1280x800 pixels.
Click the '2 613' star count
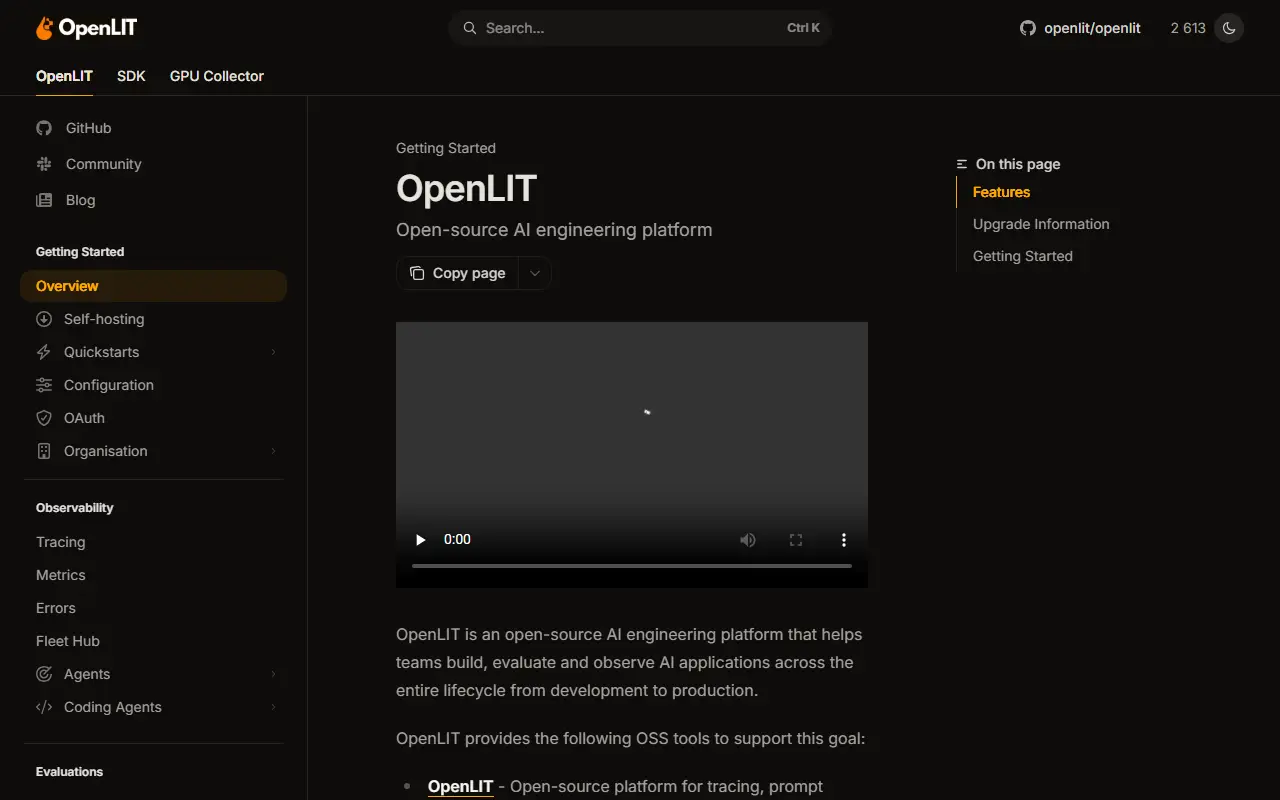pos(1188,28)
